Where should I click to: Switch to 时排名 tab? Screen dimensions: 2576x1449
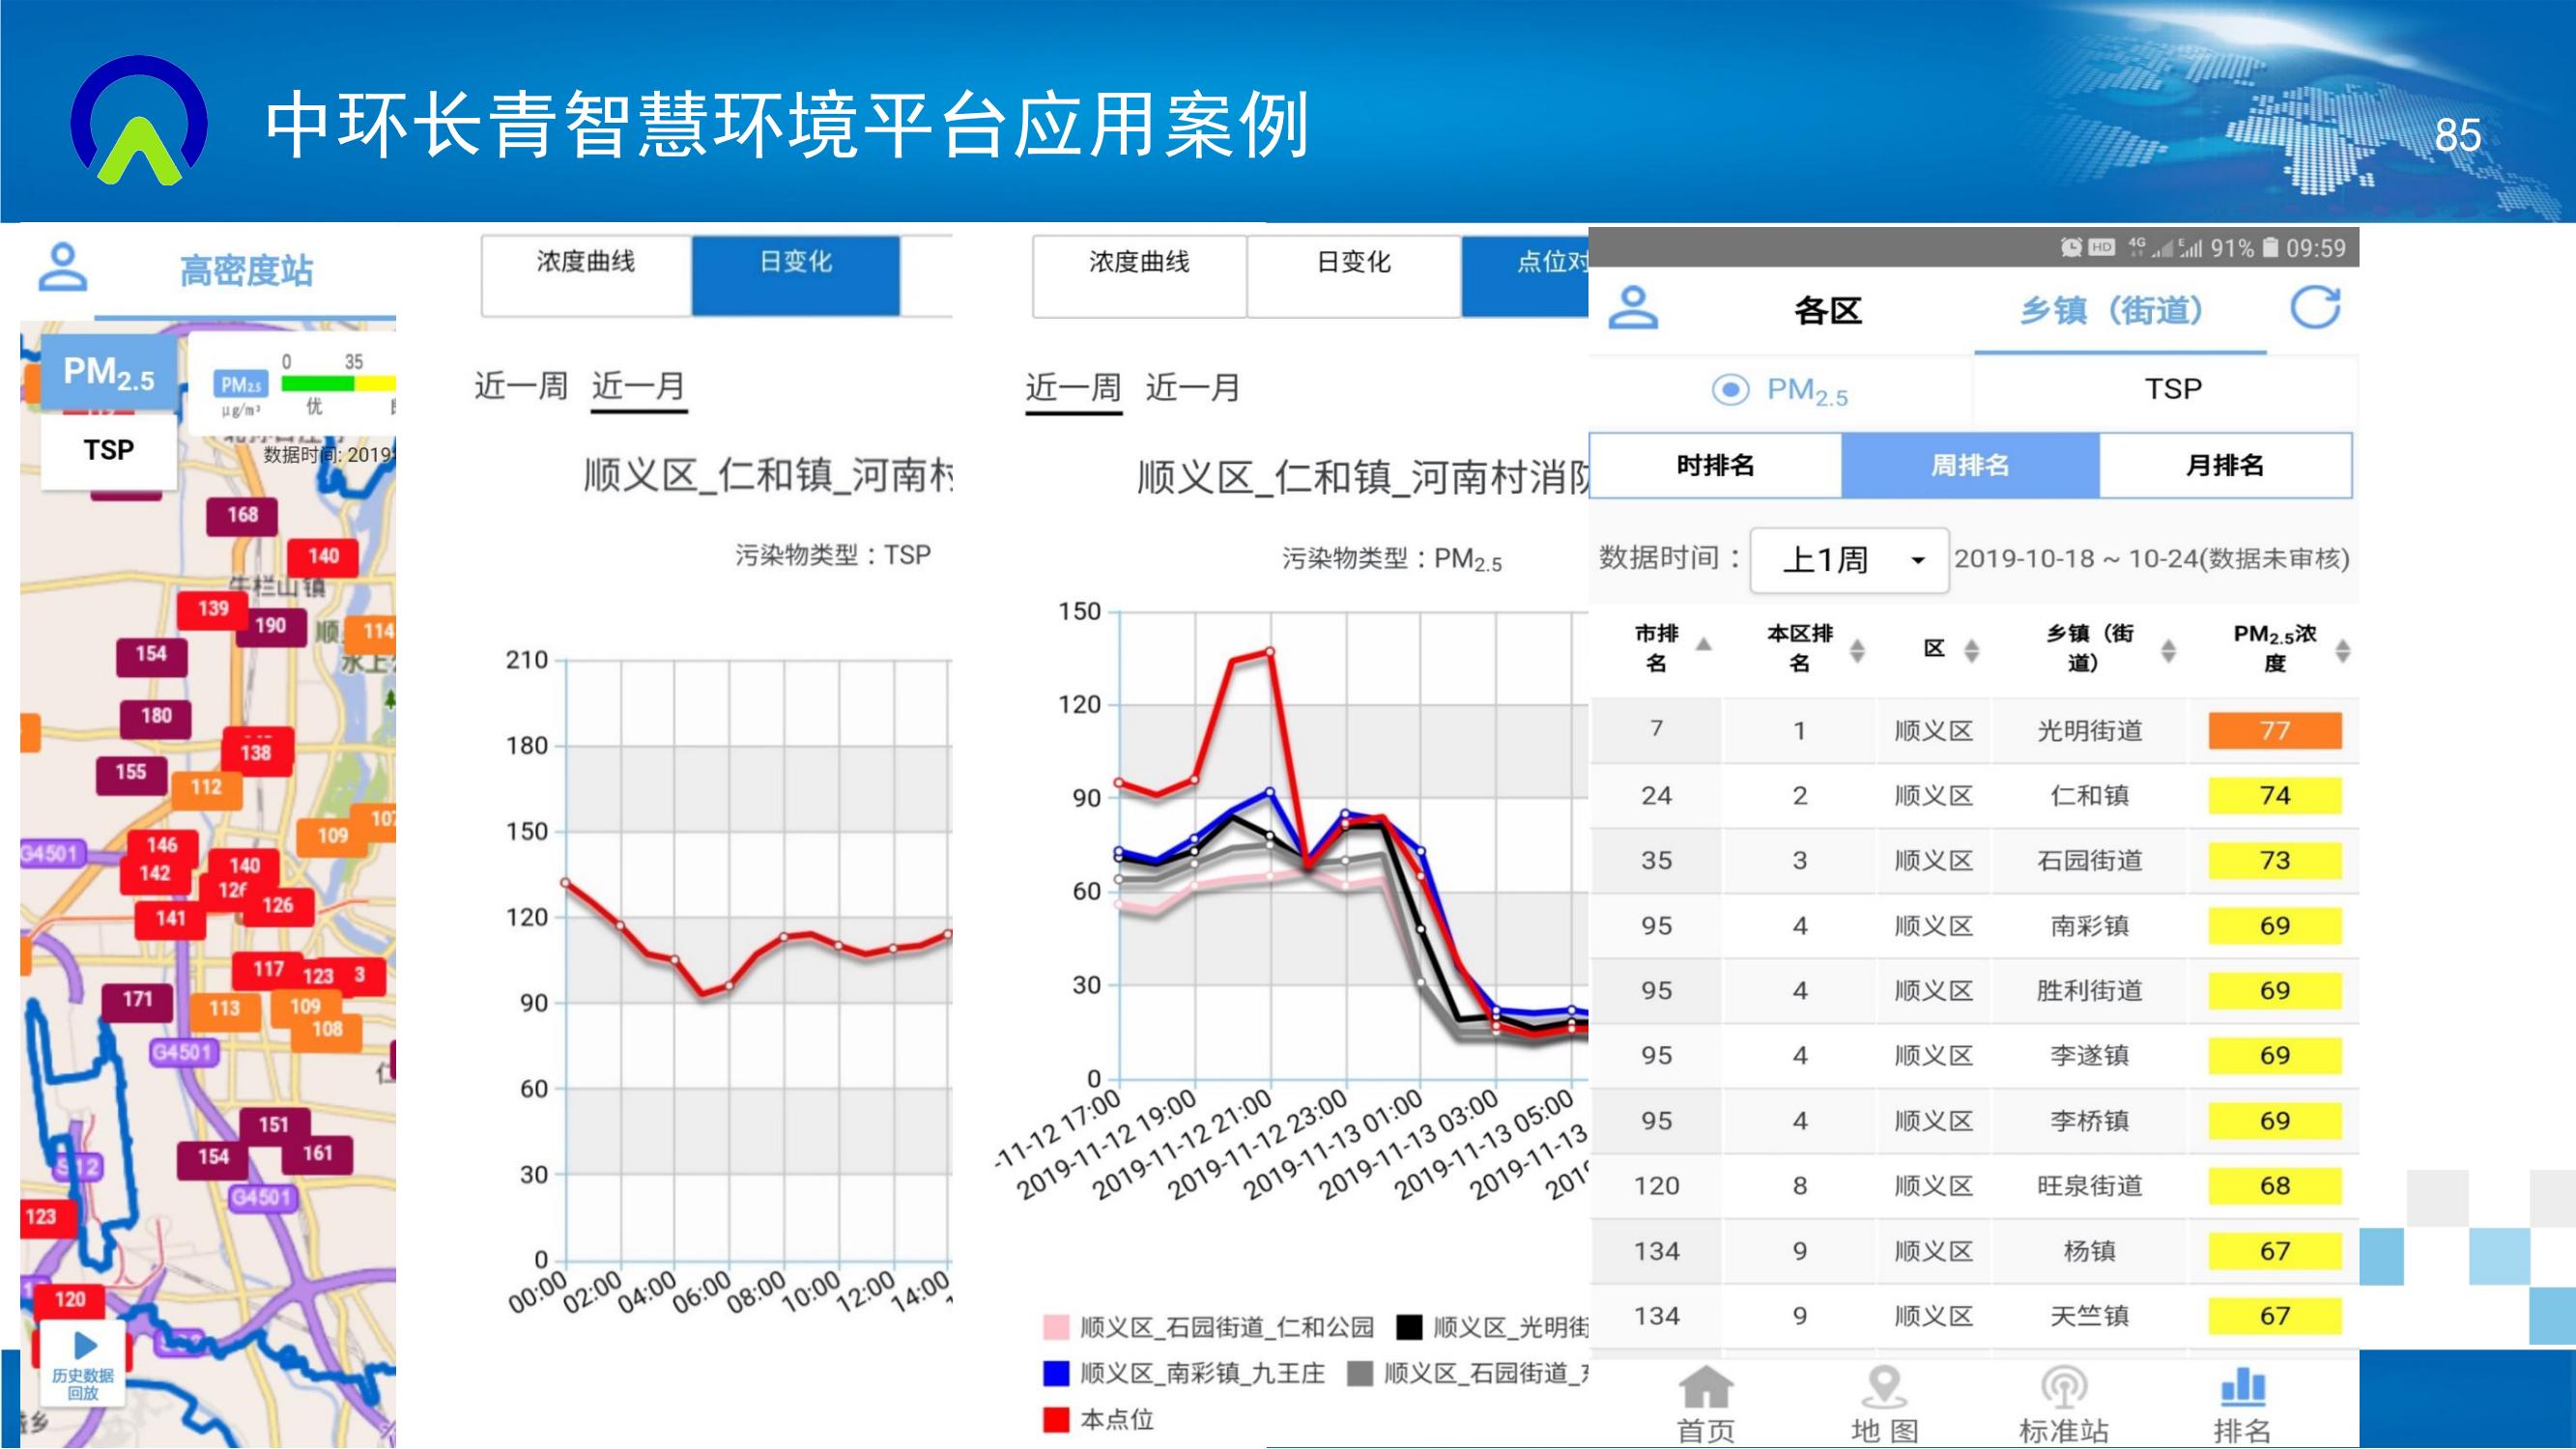click(x=1715, y=465)
